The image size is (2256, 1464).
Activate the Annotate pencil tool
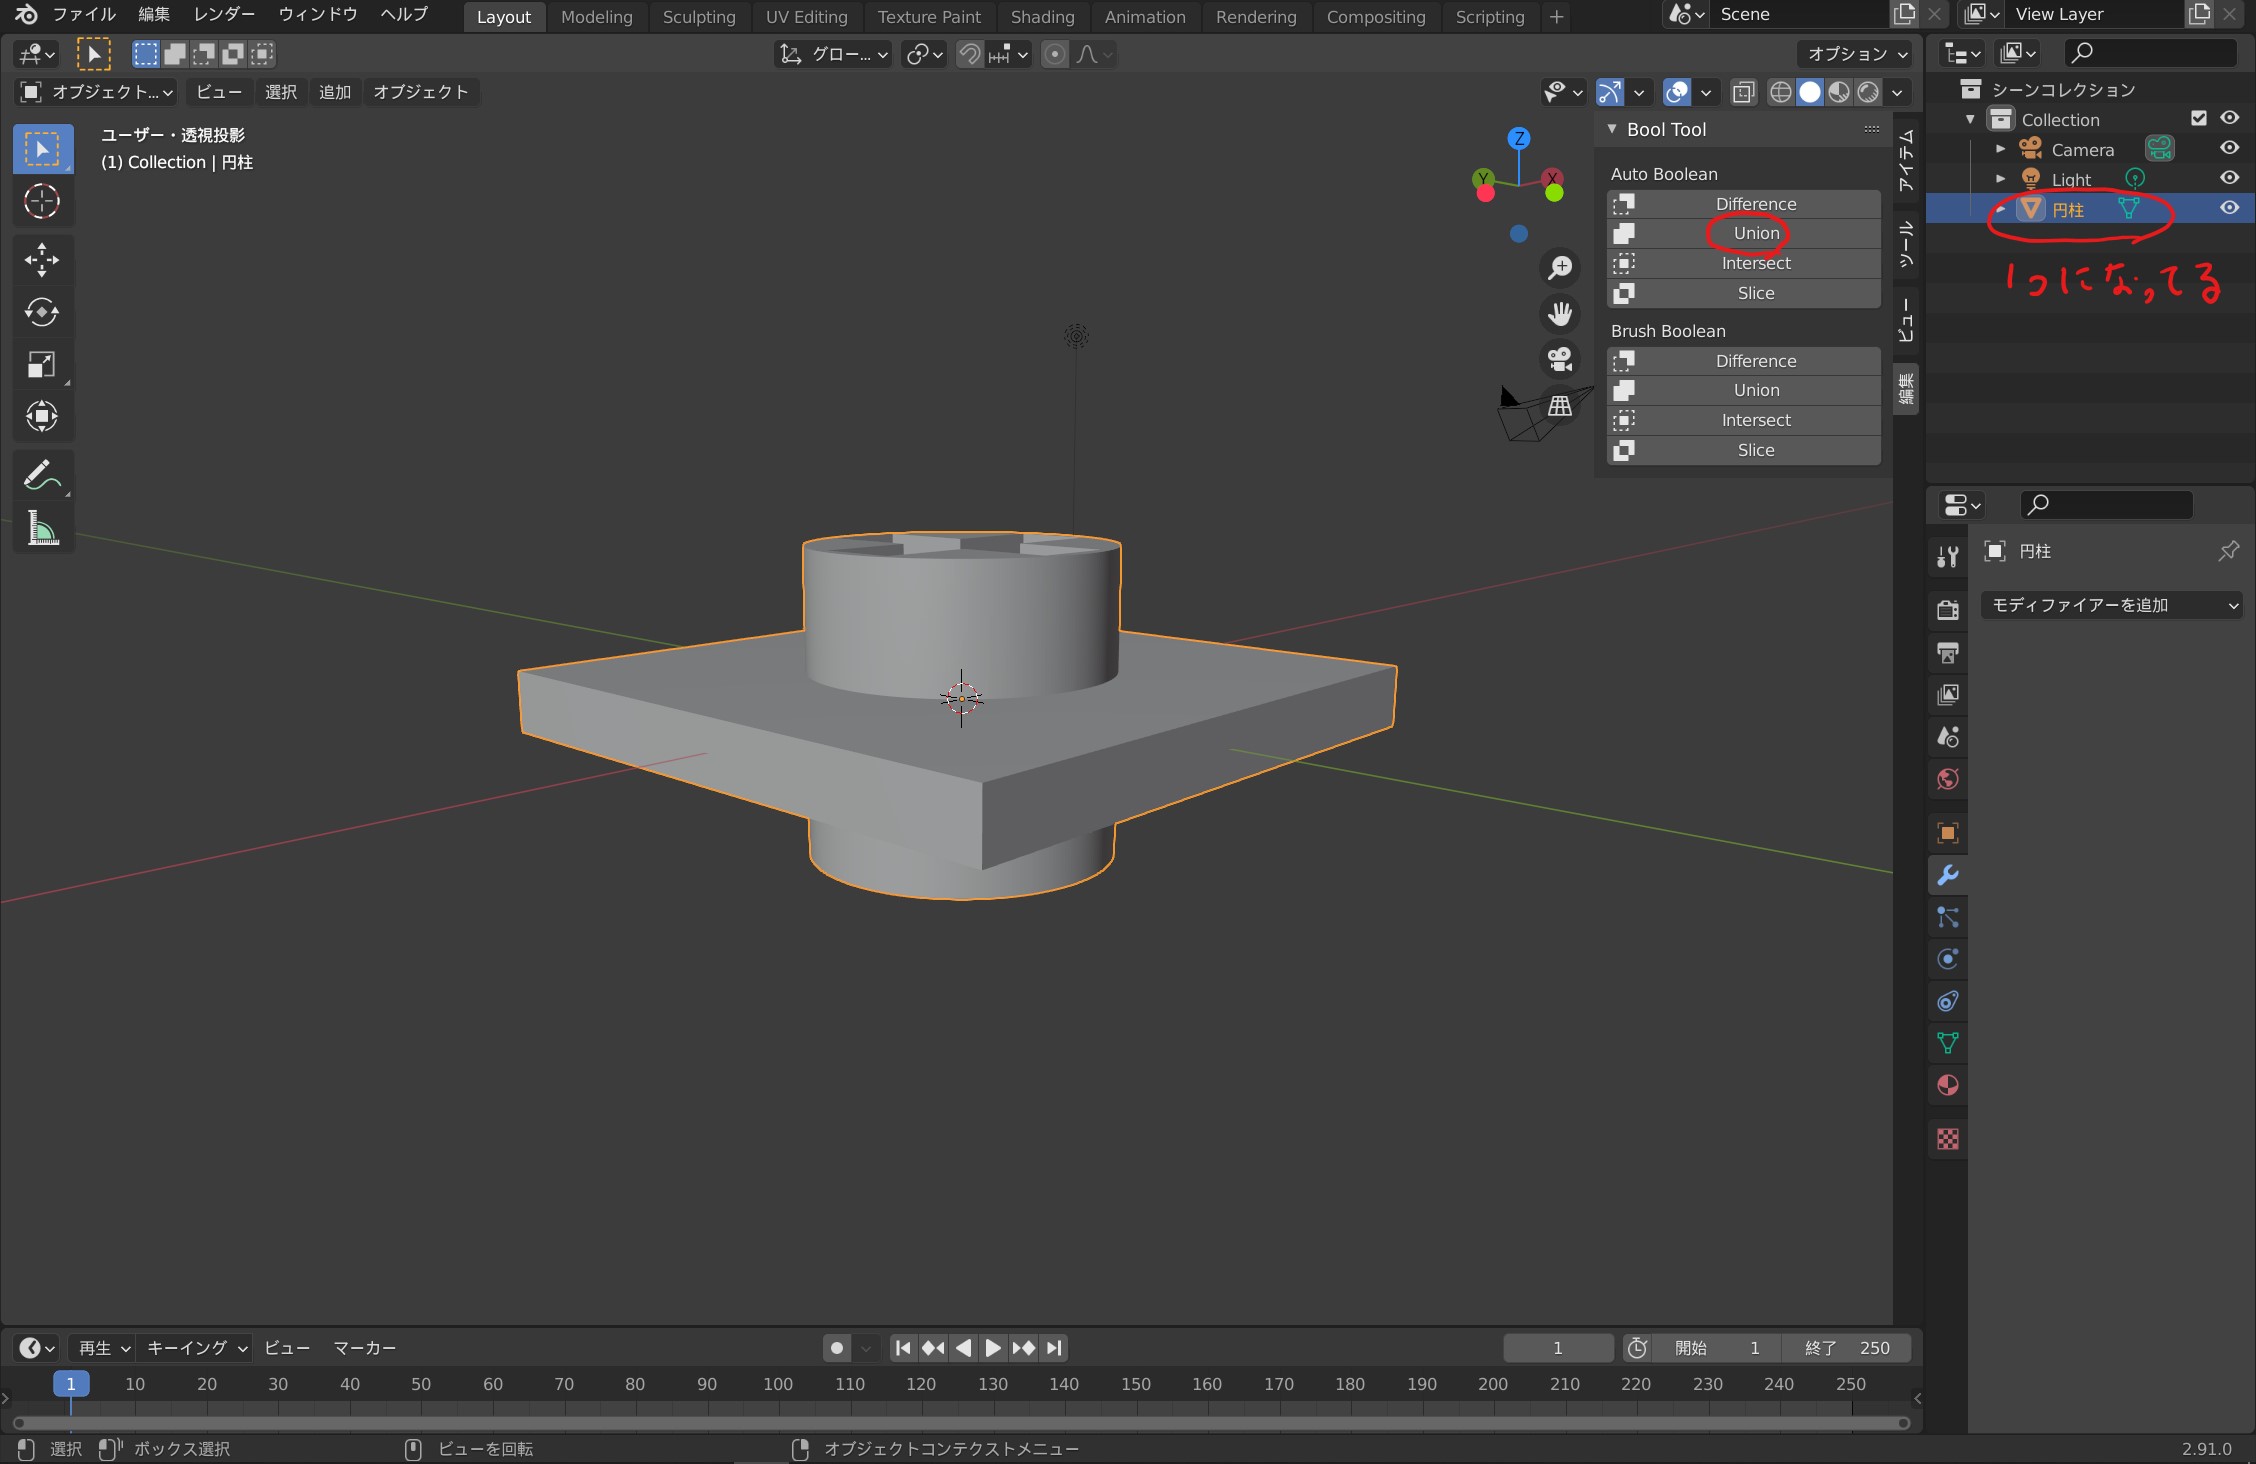coord(41,475)
